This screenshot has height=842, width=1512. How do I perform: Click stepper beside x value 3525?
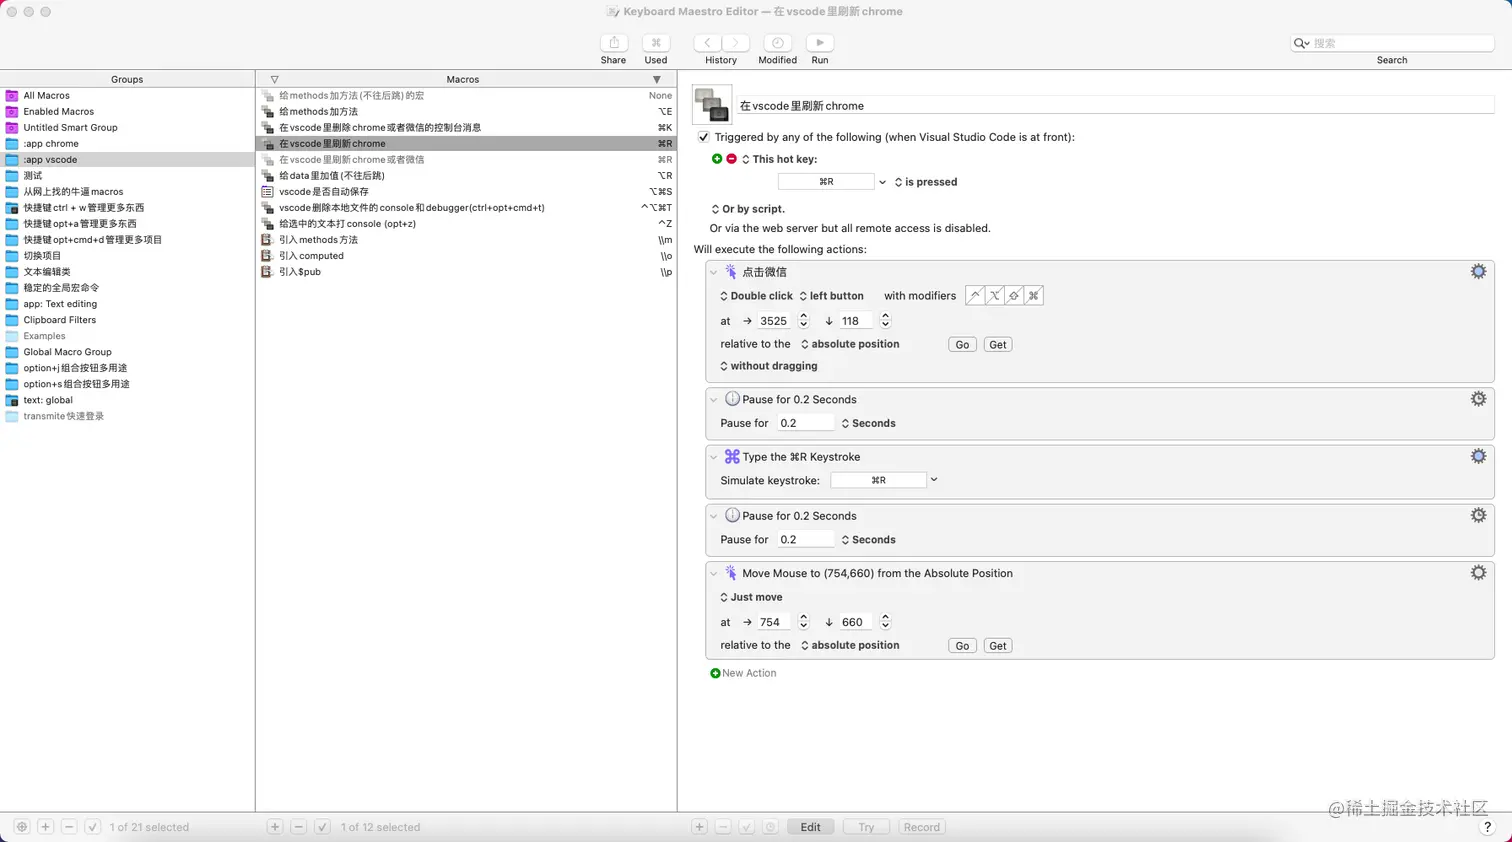[803, 321]
